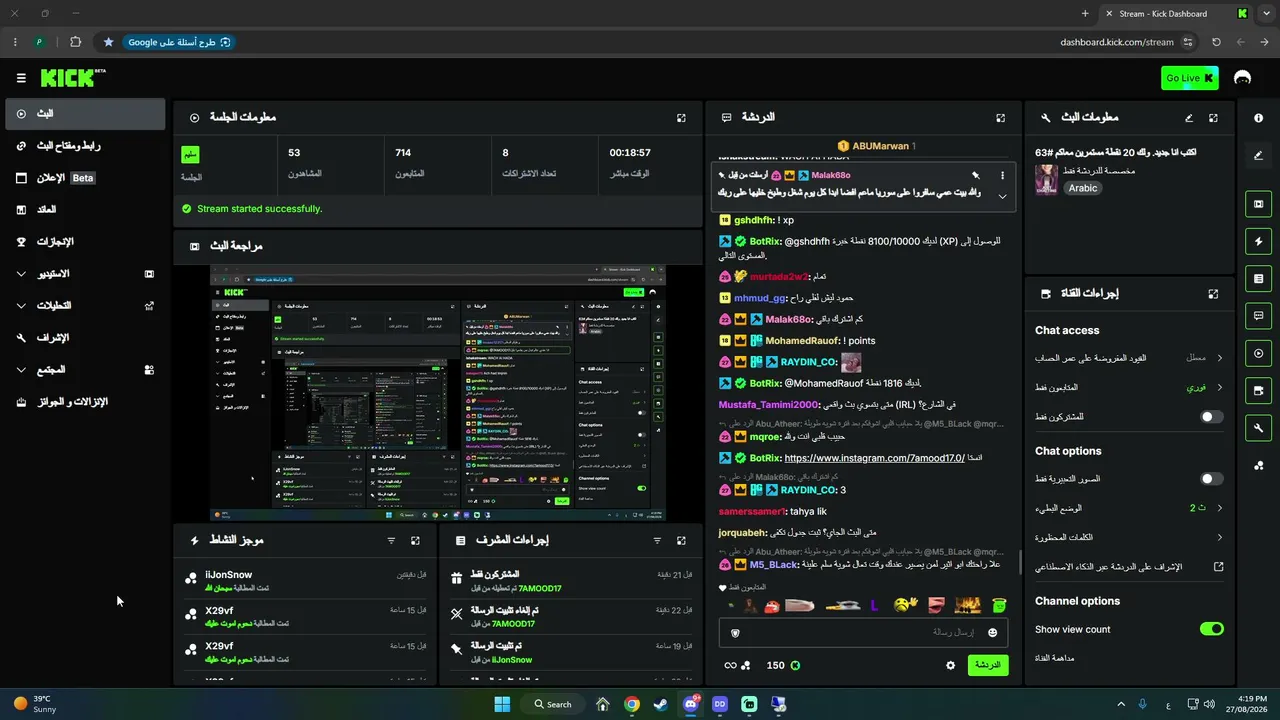Open slow mode (الوضع البطيء) settings chevron

point(1219,508)
